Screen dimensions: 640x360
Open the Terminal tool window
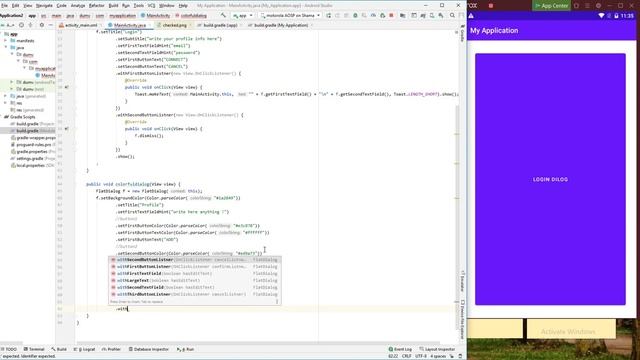34,349
